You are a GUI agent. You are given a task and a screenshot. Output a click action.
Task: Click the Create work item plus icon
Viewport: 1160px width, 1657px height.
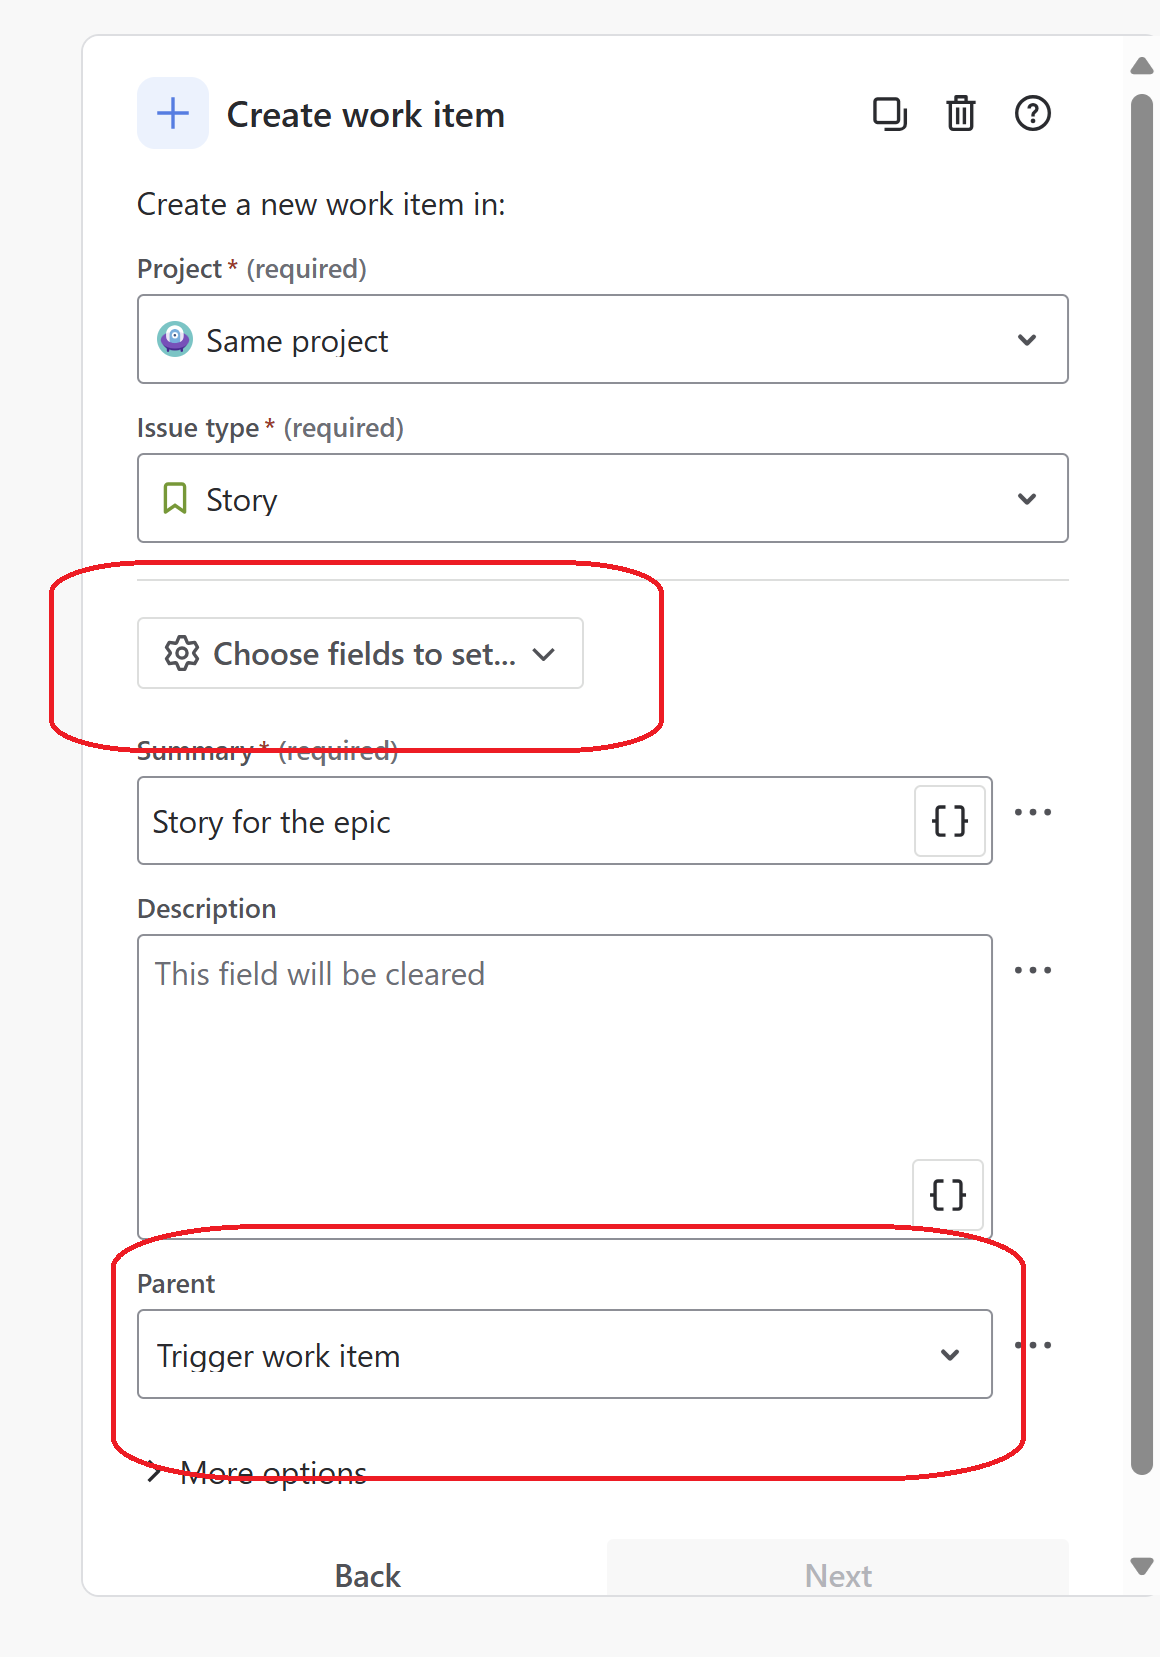click(172, 113)
